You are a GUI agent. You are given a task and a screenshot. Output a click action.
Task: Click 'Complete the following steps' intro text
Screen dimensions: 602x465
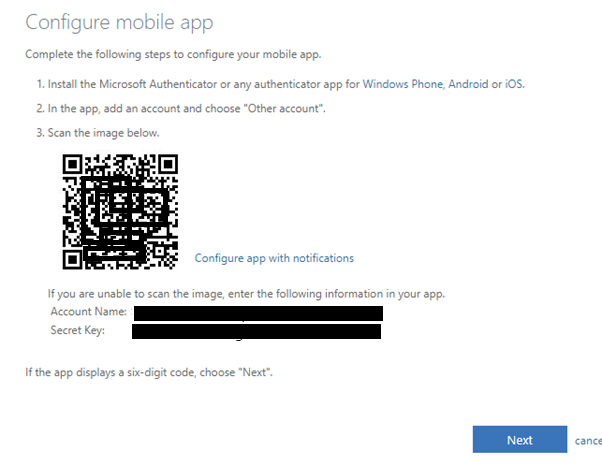click(x=173, y=54)
